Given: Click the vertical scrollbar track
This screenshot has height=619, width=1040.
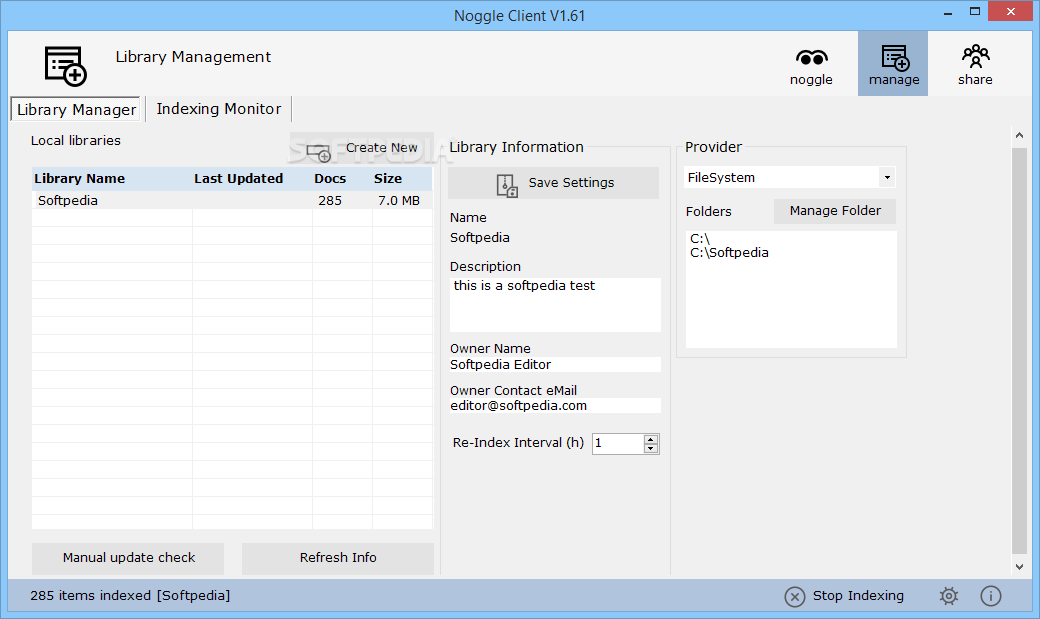Looking at the screenshot, I should point(1019,351).
